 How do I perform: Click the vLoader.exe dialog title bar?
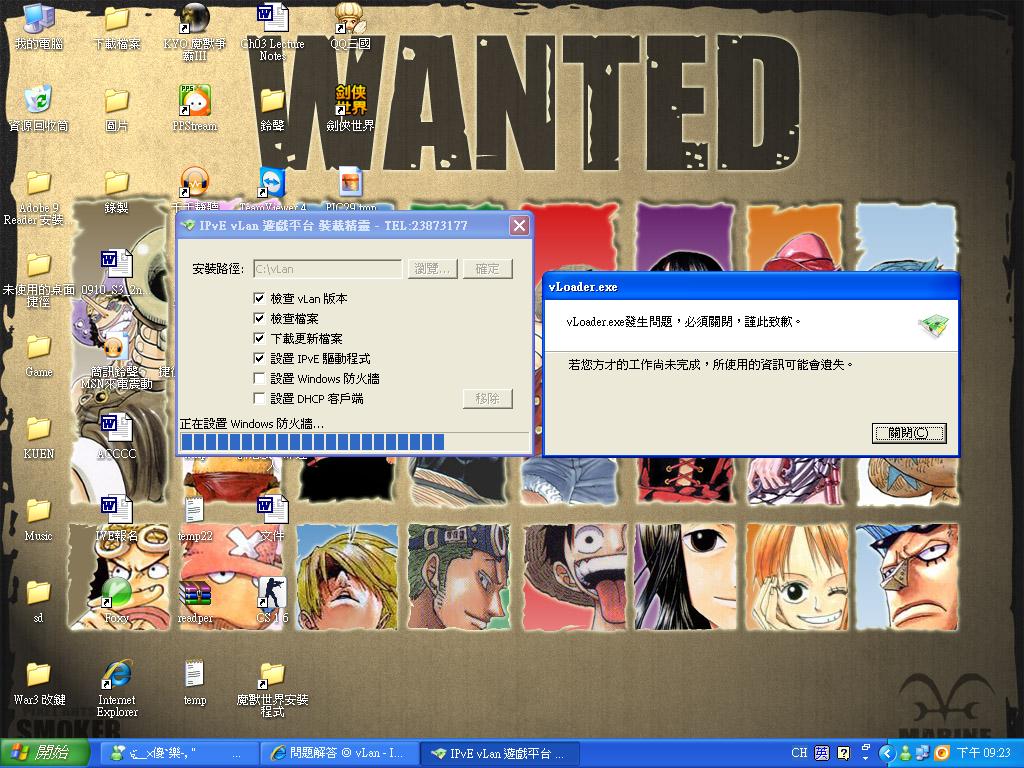(751, 287)
